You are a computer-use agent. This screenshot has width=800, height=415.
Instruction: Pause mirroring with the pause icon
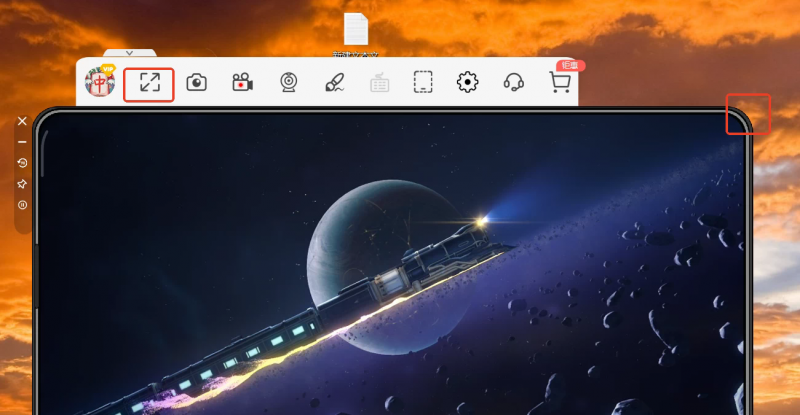tap(22, 205)
